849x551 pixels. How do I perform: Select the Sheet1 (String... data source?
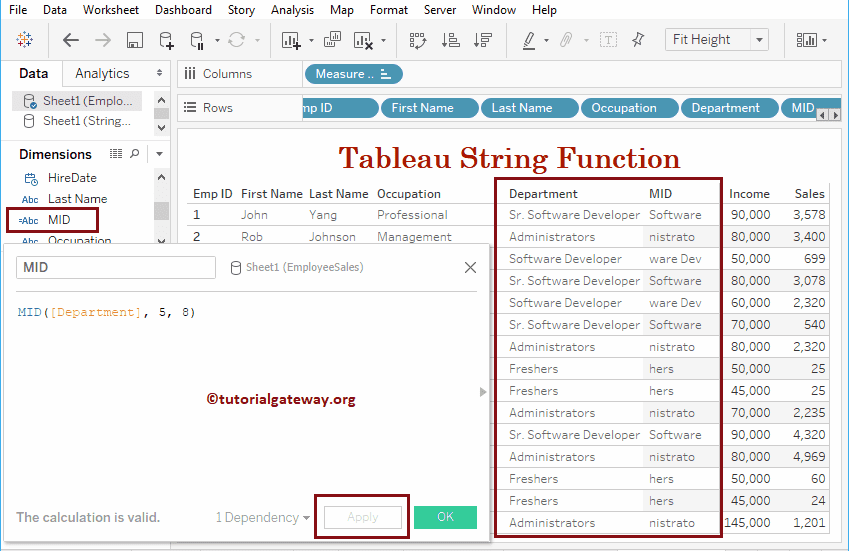coord(77,121)
